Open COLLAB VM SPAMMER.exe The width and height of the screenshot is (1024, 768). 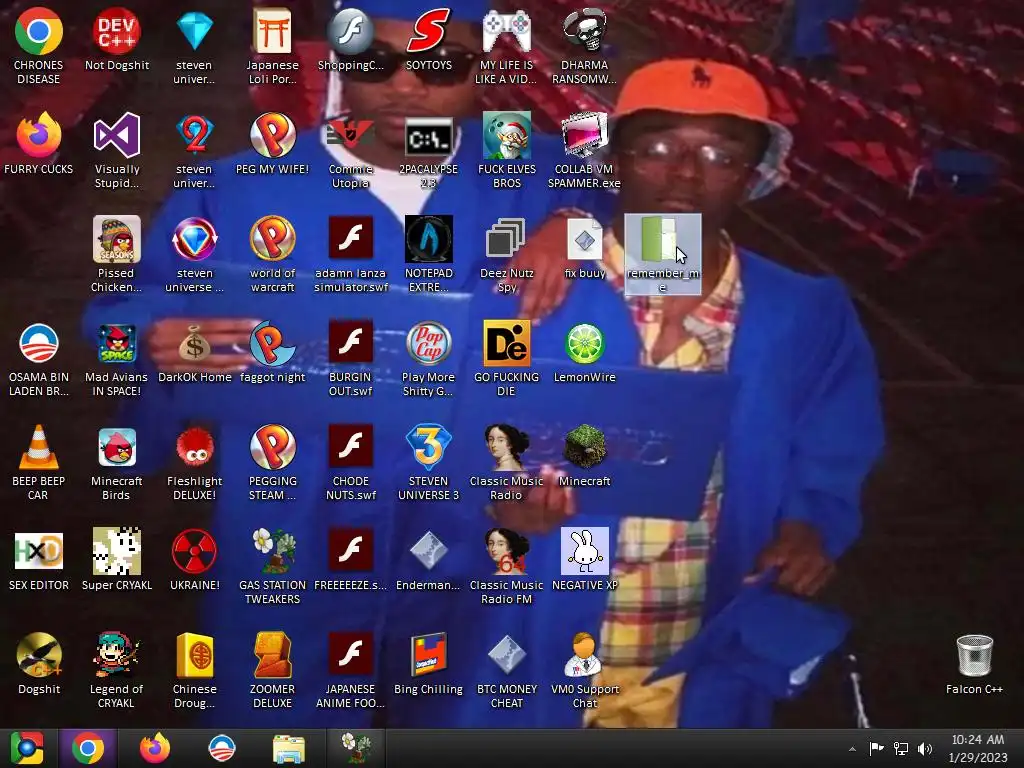[584, 136]
